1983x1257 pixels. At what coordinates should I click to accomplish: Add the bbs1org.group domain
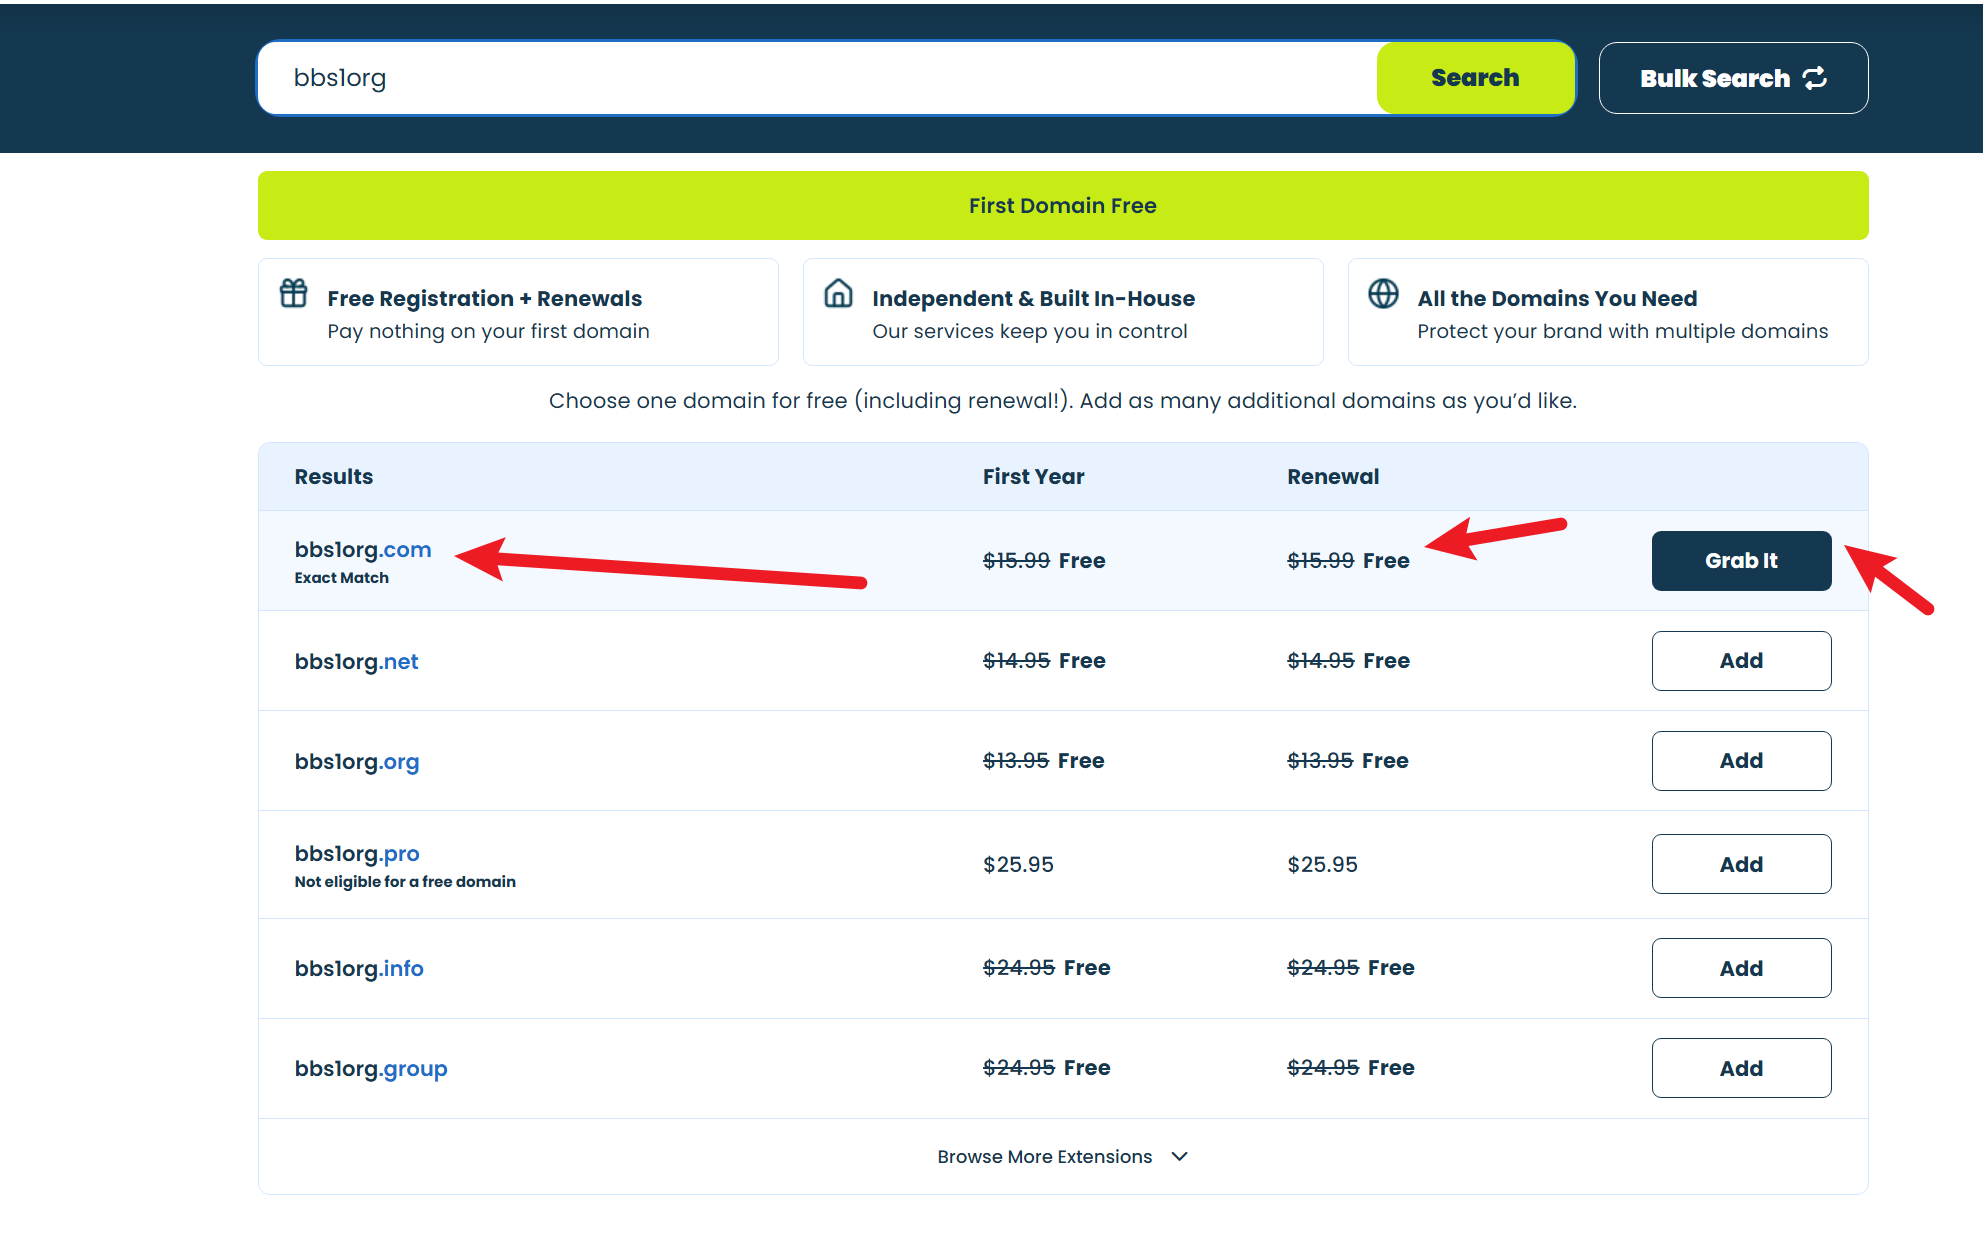(x=1741, y=1068)
